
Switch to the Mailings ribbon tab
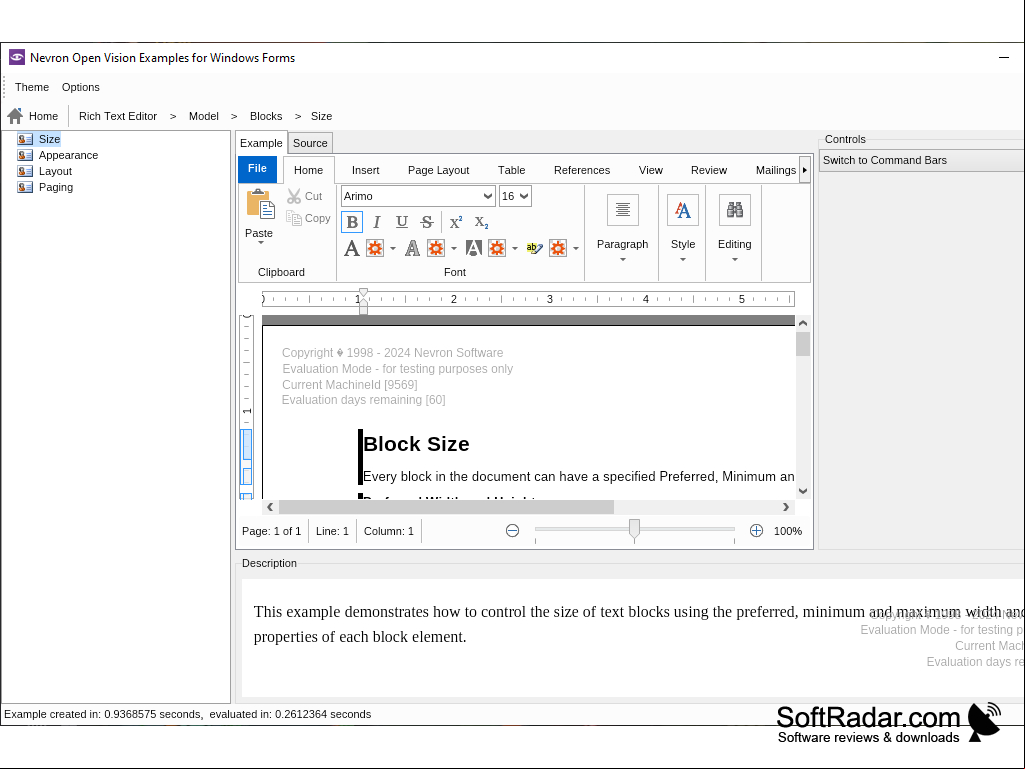[775, 170]
